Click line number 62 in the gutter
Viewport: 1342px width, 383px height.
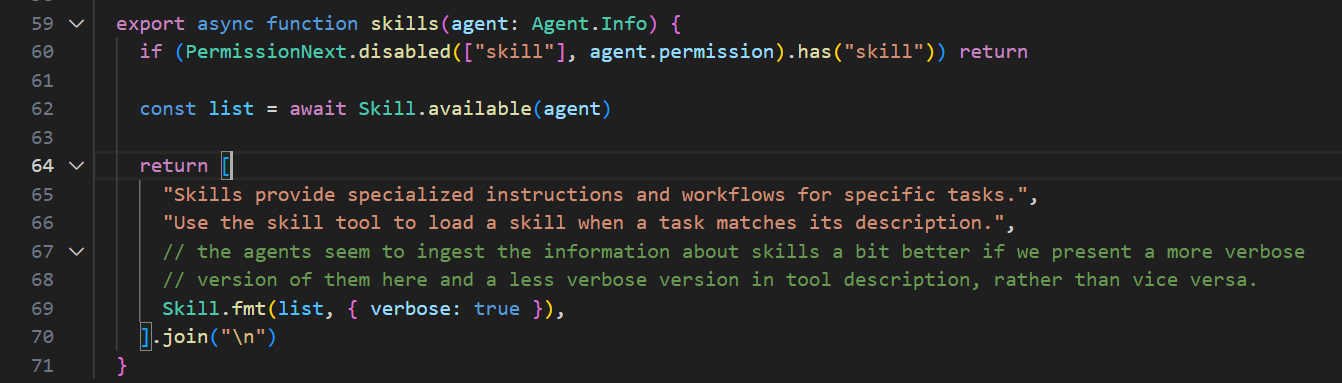click(x=42, y=108)
